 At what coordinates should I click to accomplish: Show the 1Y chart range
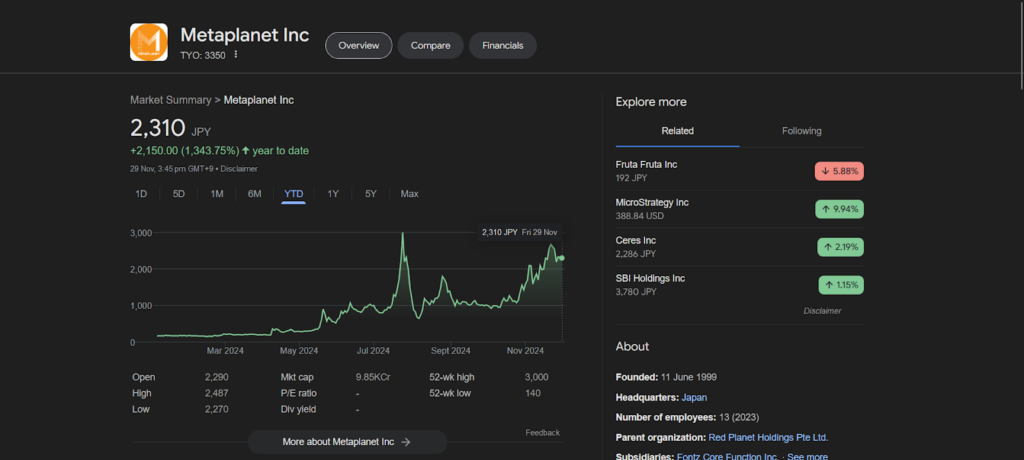pyautogui.click(x=333, y=194)
